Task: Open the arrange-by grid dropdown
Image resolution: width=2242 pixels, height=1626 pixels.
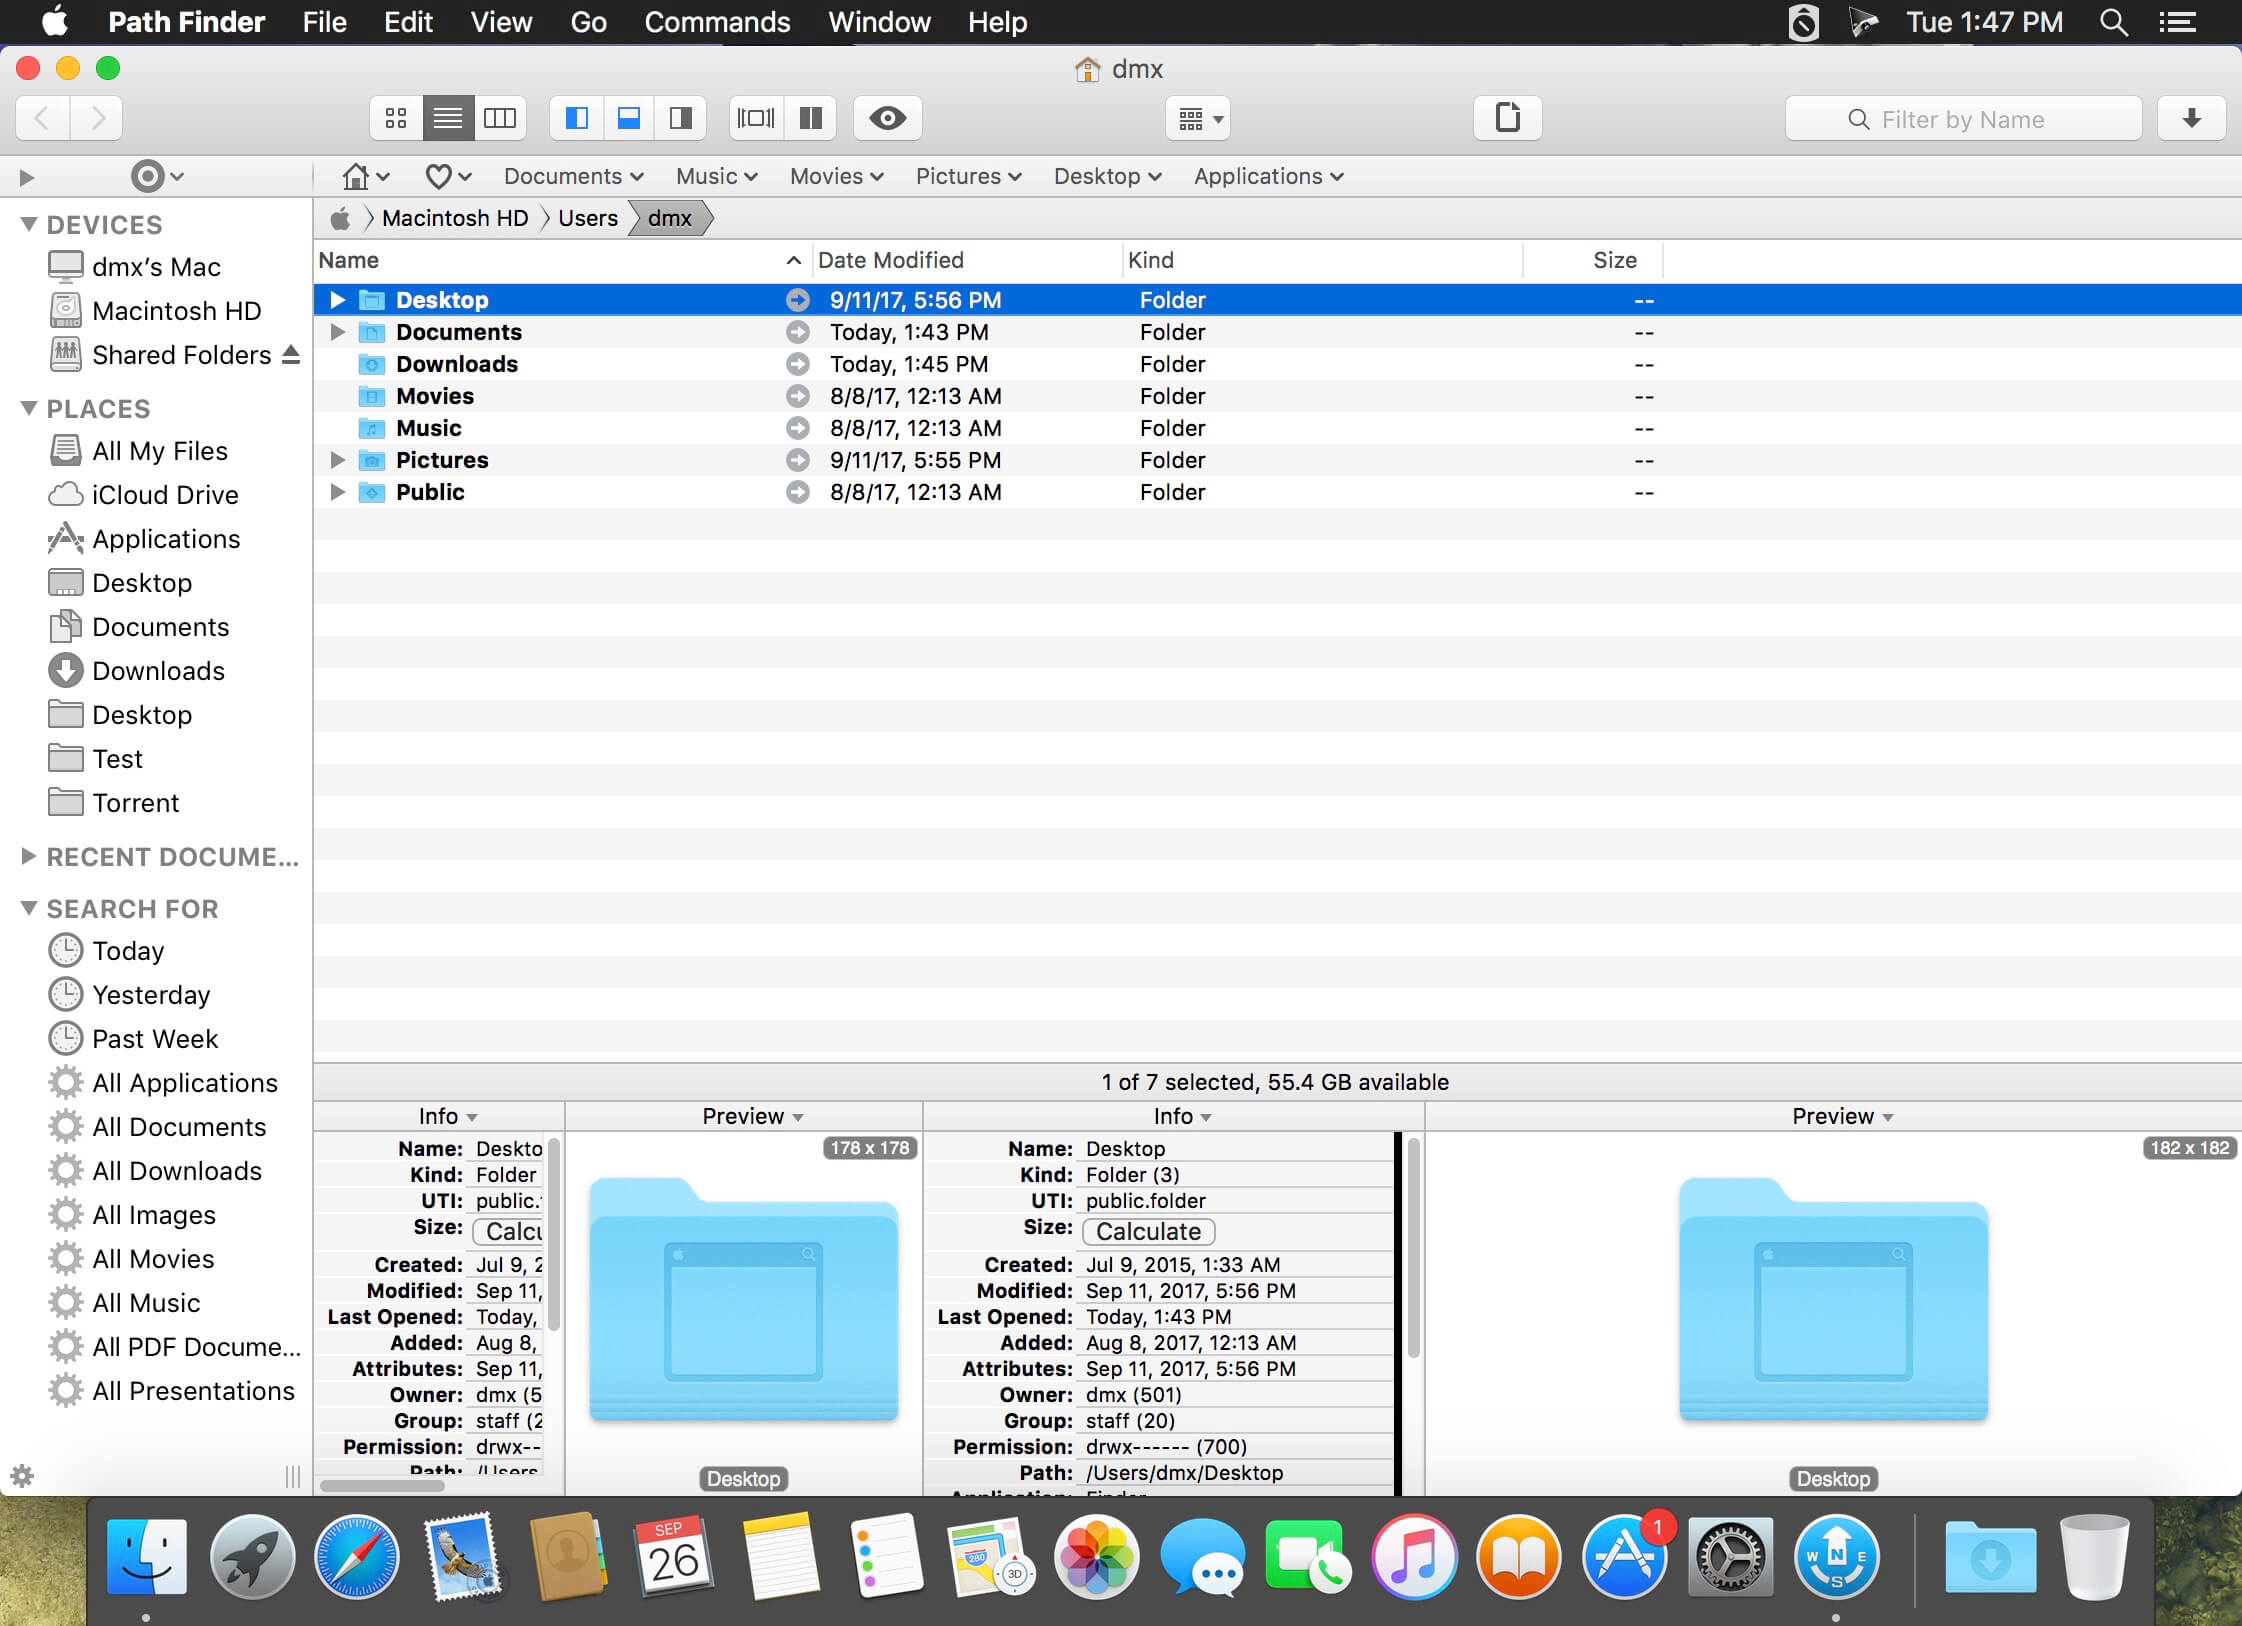Action: click(x=1198, y=119)
